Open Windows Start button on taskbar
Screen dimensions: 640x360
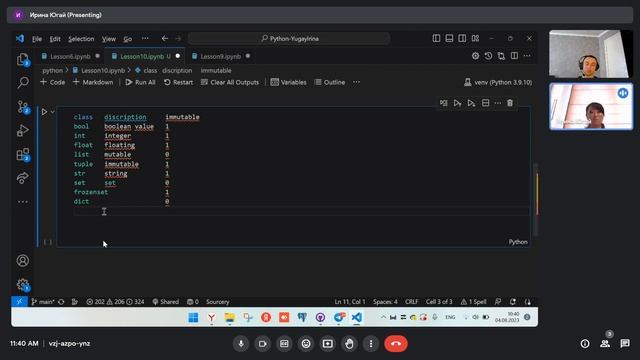tap(193, 317)
